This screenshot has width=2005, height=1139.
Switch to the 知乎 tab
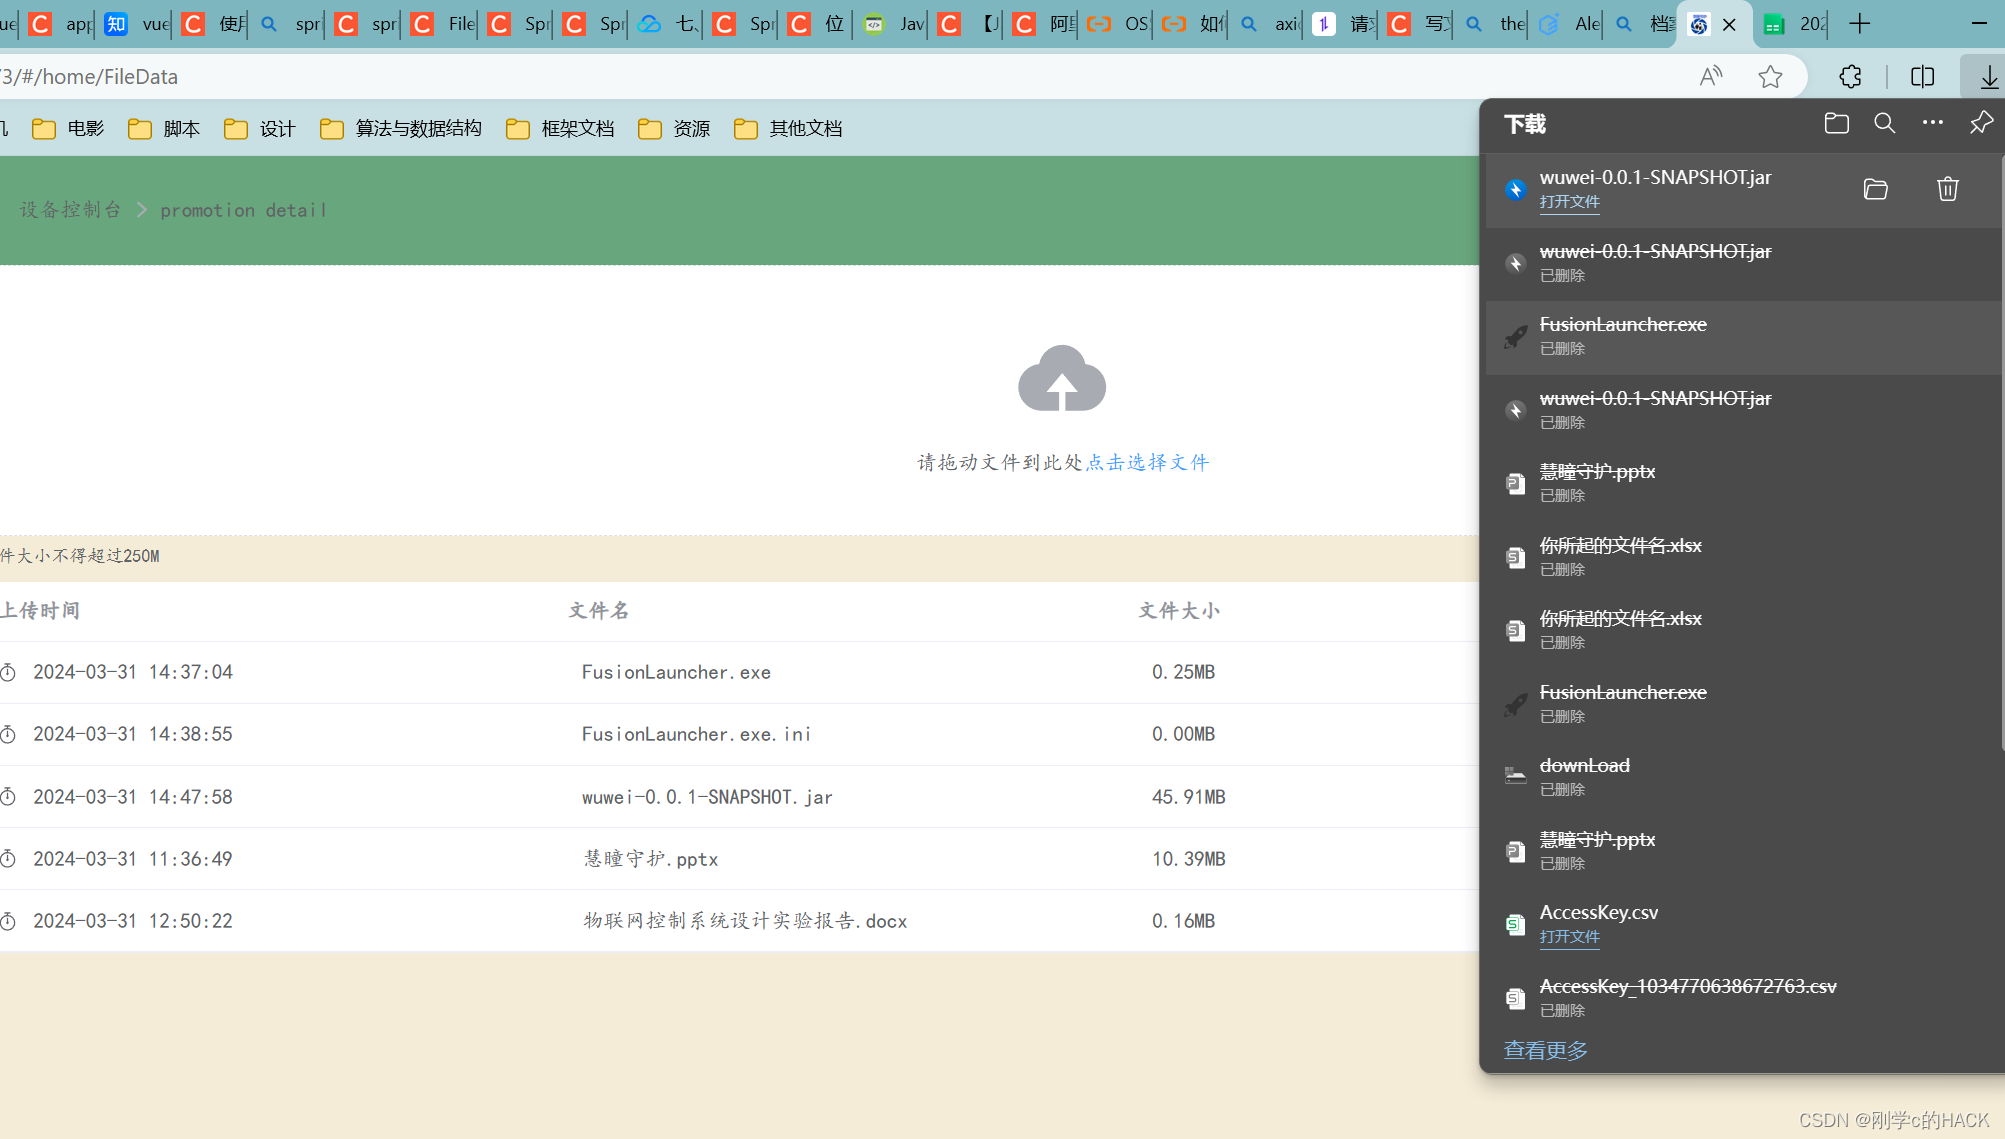click(115, 24)
